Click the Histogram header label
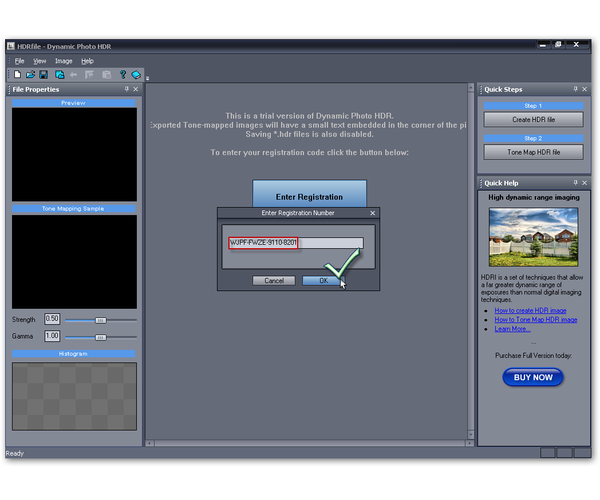This screenshot has width=600, height=500. [x=73, y=354]
